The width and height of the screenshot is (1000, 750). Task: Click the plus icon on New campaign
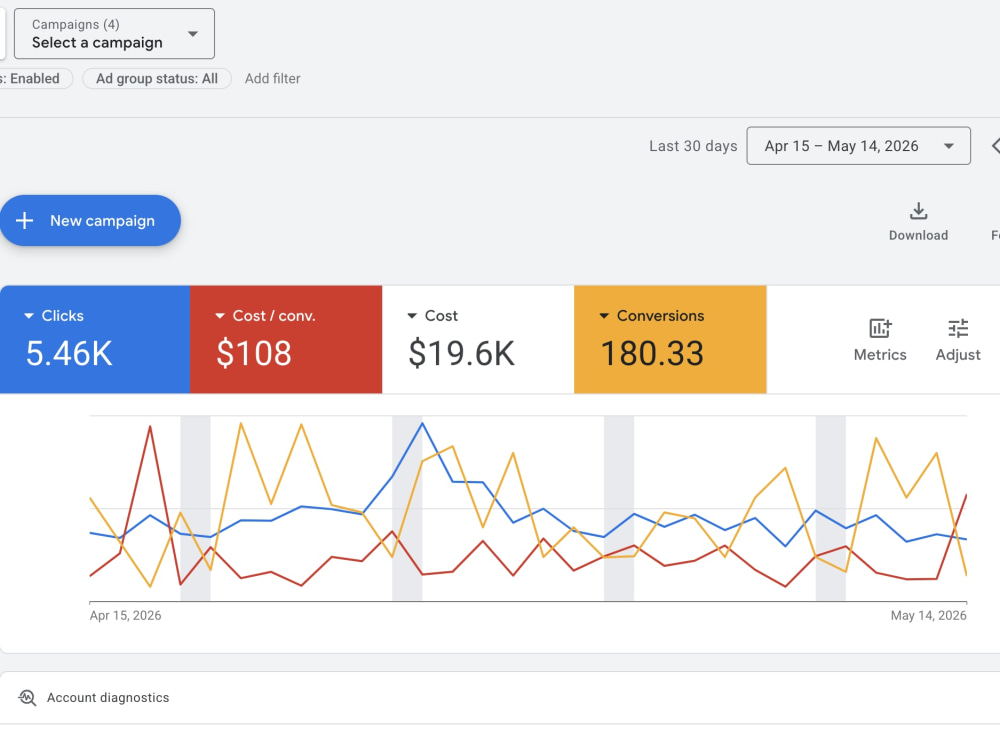[x=24, y=221]
